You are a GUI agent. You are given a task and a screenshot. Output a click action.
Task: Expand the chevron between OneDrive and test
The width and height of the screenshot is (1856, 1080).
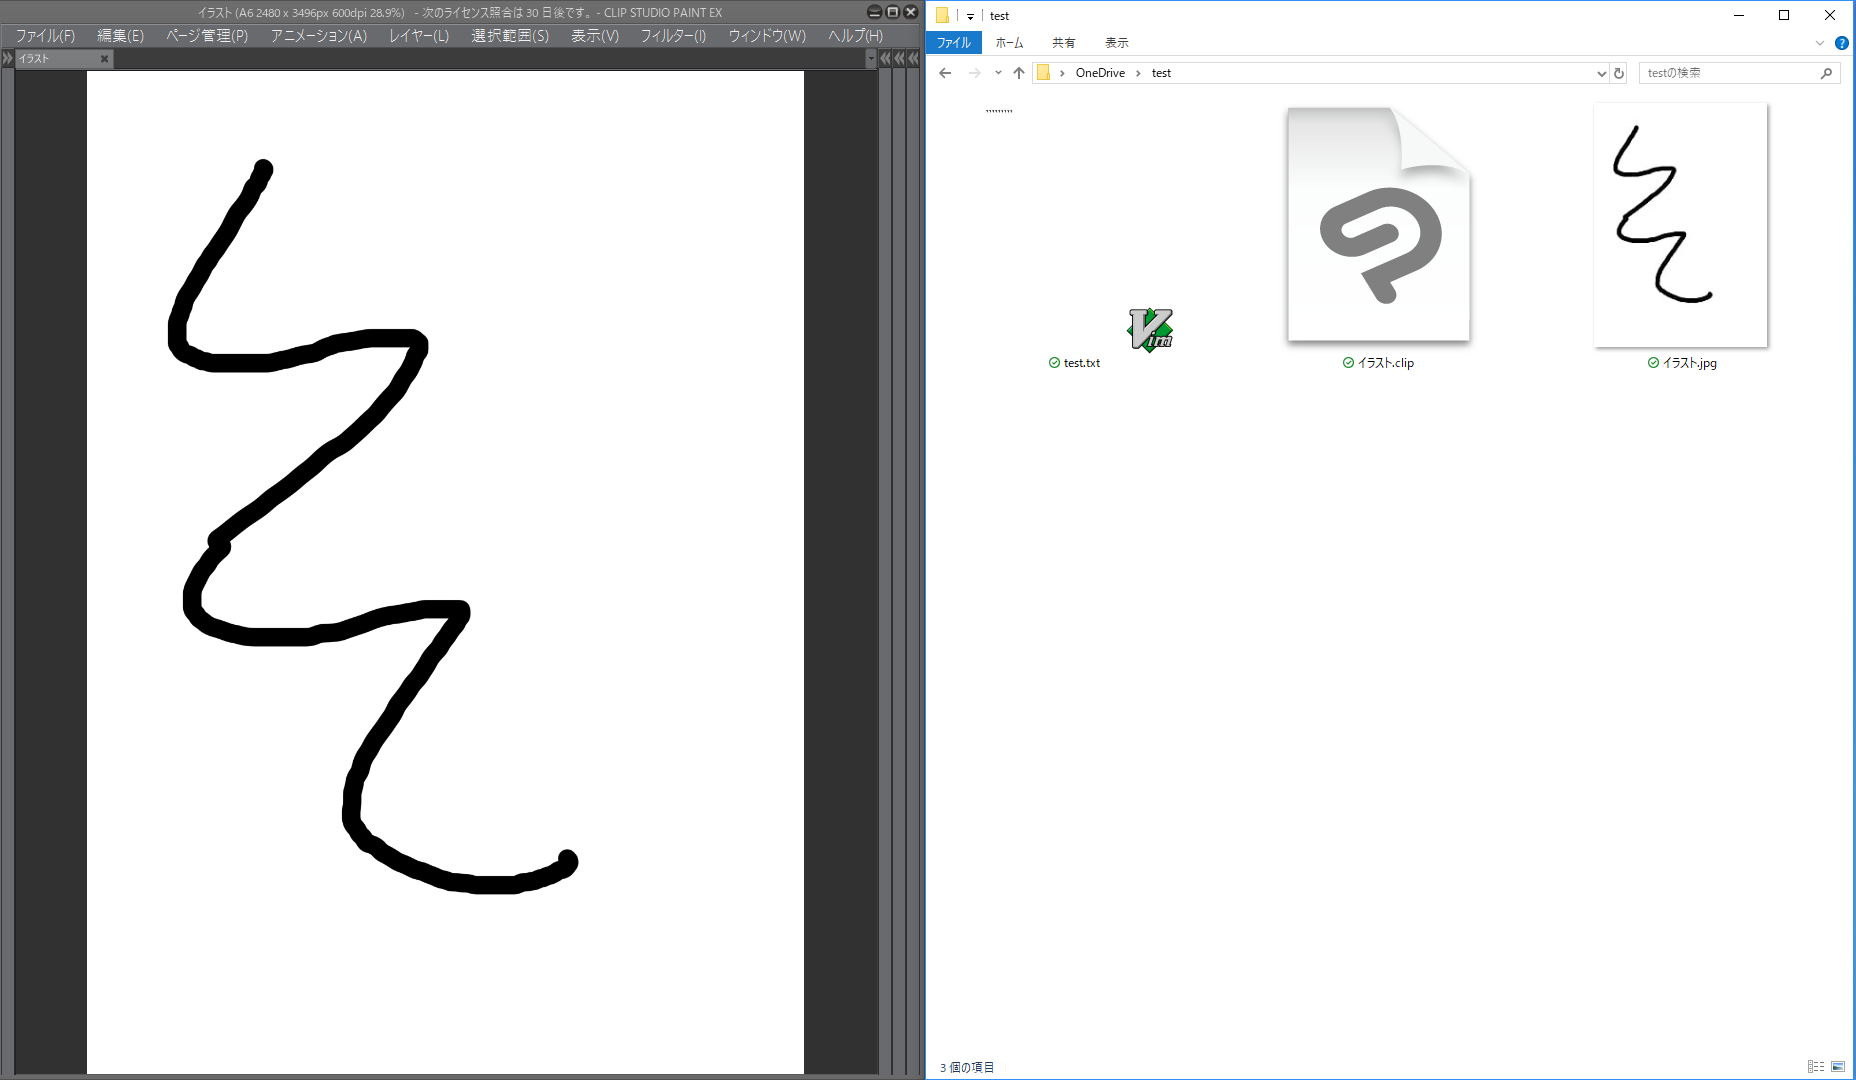[1138, 73]
